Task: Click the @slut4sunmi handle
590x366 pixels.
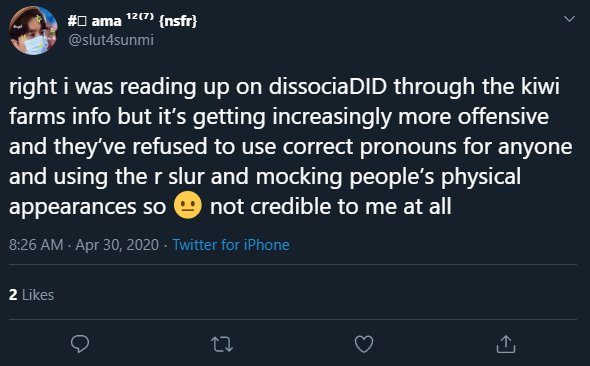Action: tap(111, 40)
